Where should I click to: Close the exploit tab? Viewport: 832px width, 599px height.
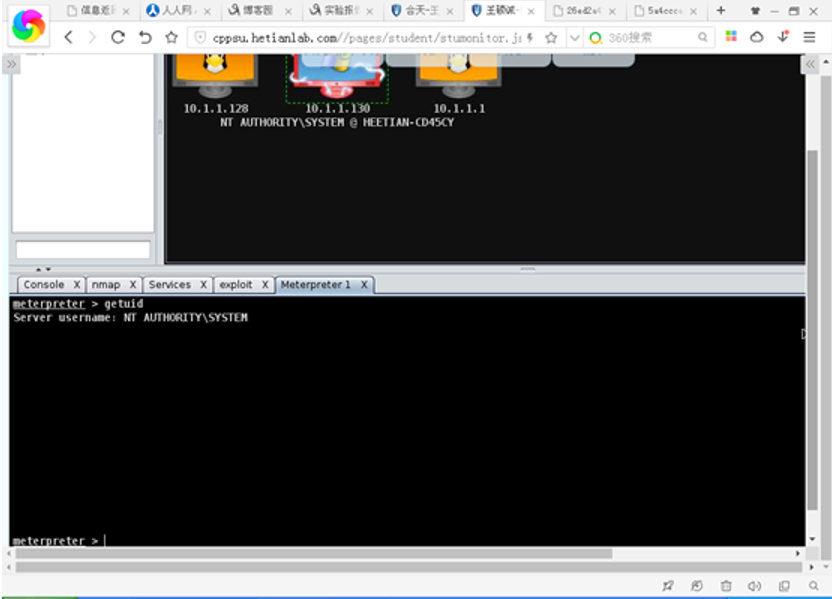(x=265, y=285)
